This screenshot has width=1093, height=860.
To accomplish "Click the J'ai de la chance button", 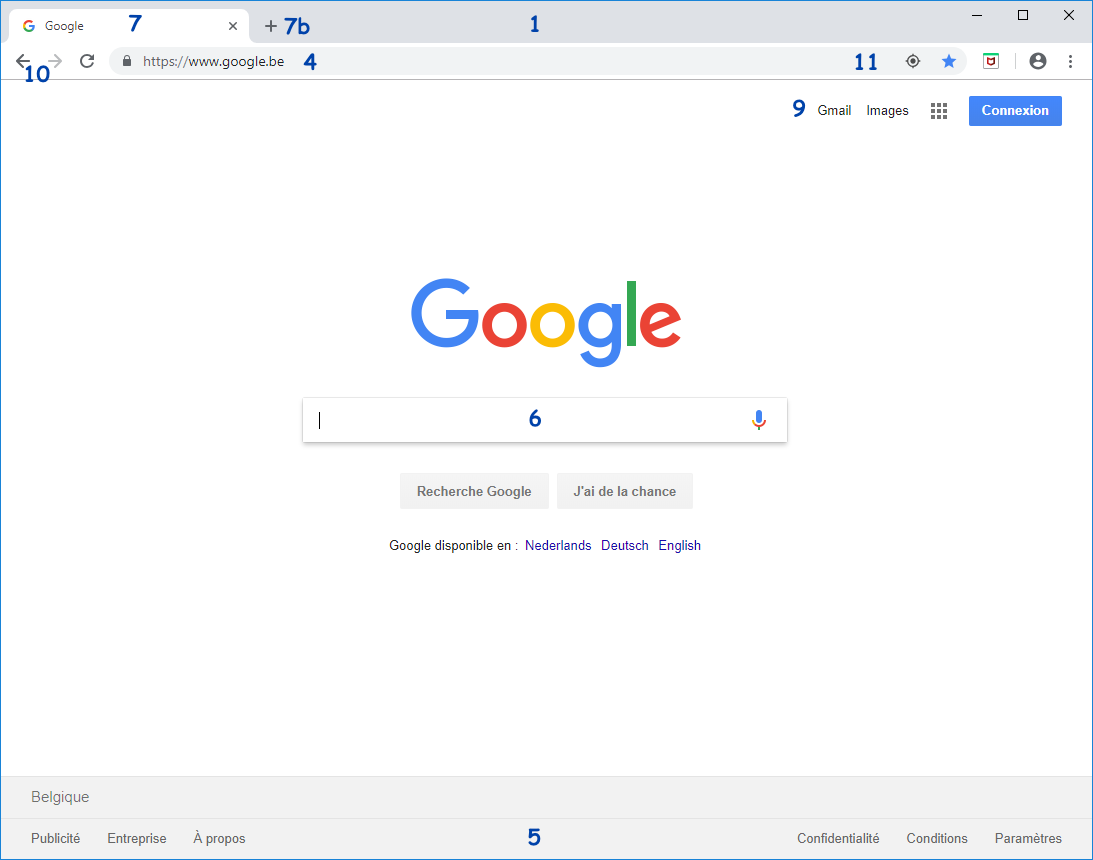I will [625, 491].
